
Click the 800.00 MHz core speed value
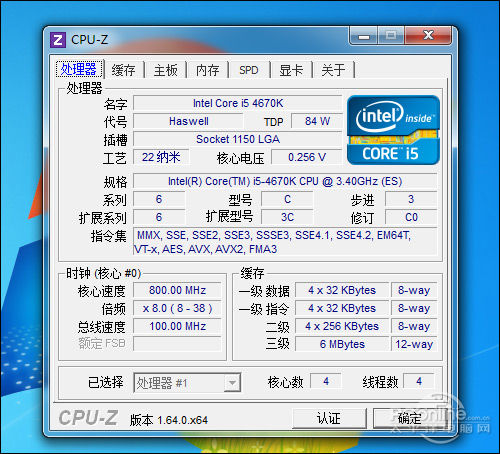coord(177,290)
